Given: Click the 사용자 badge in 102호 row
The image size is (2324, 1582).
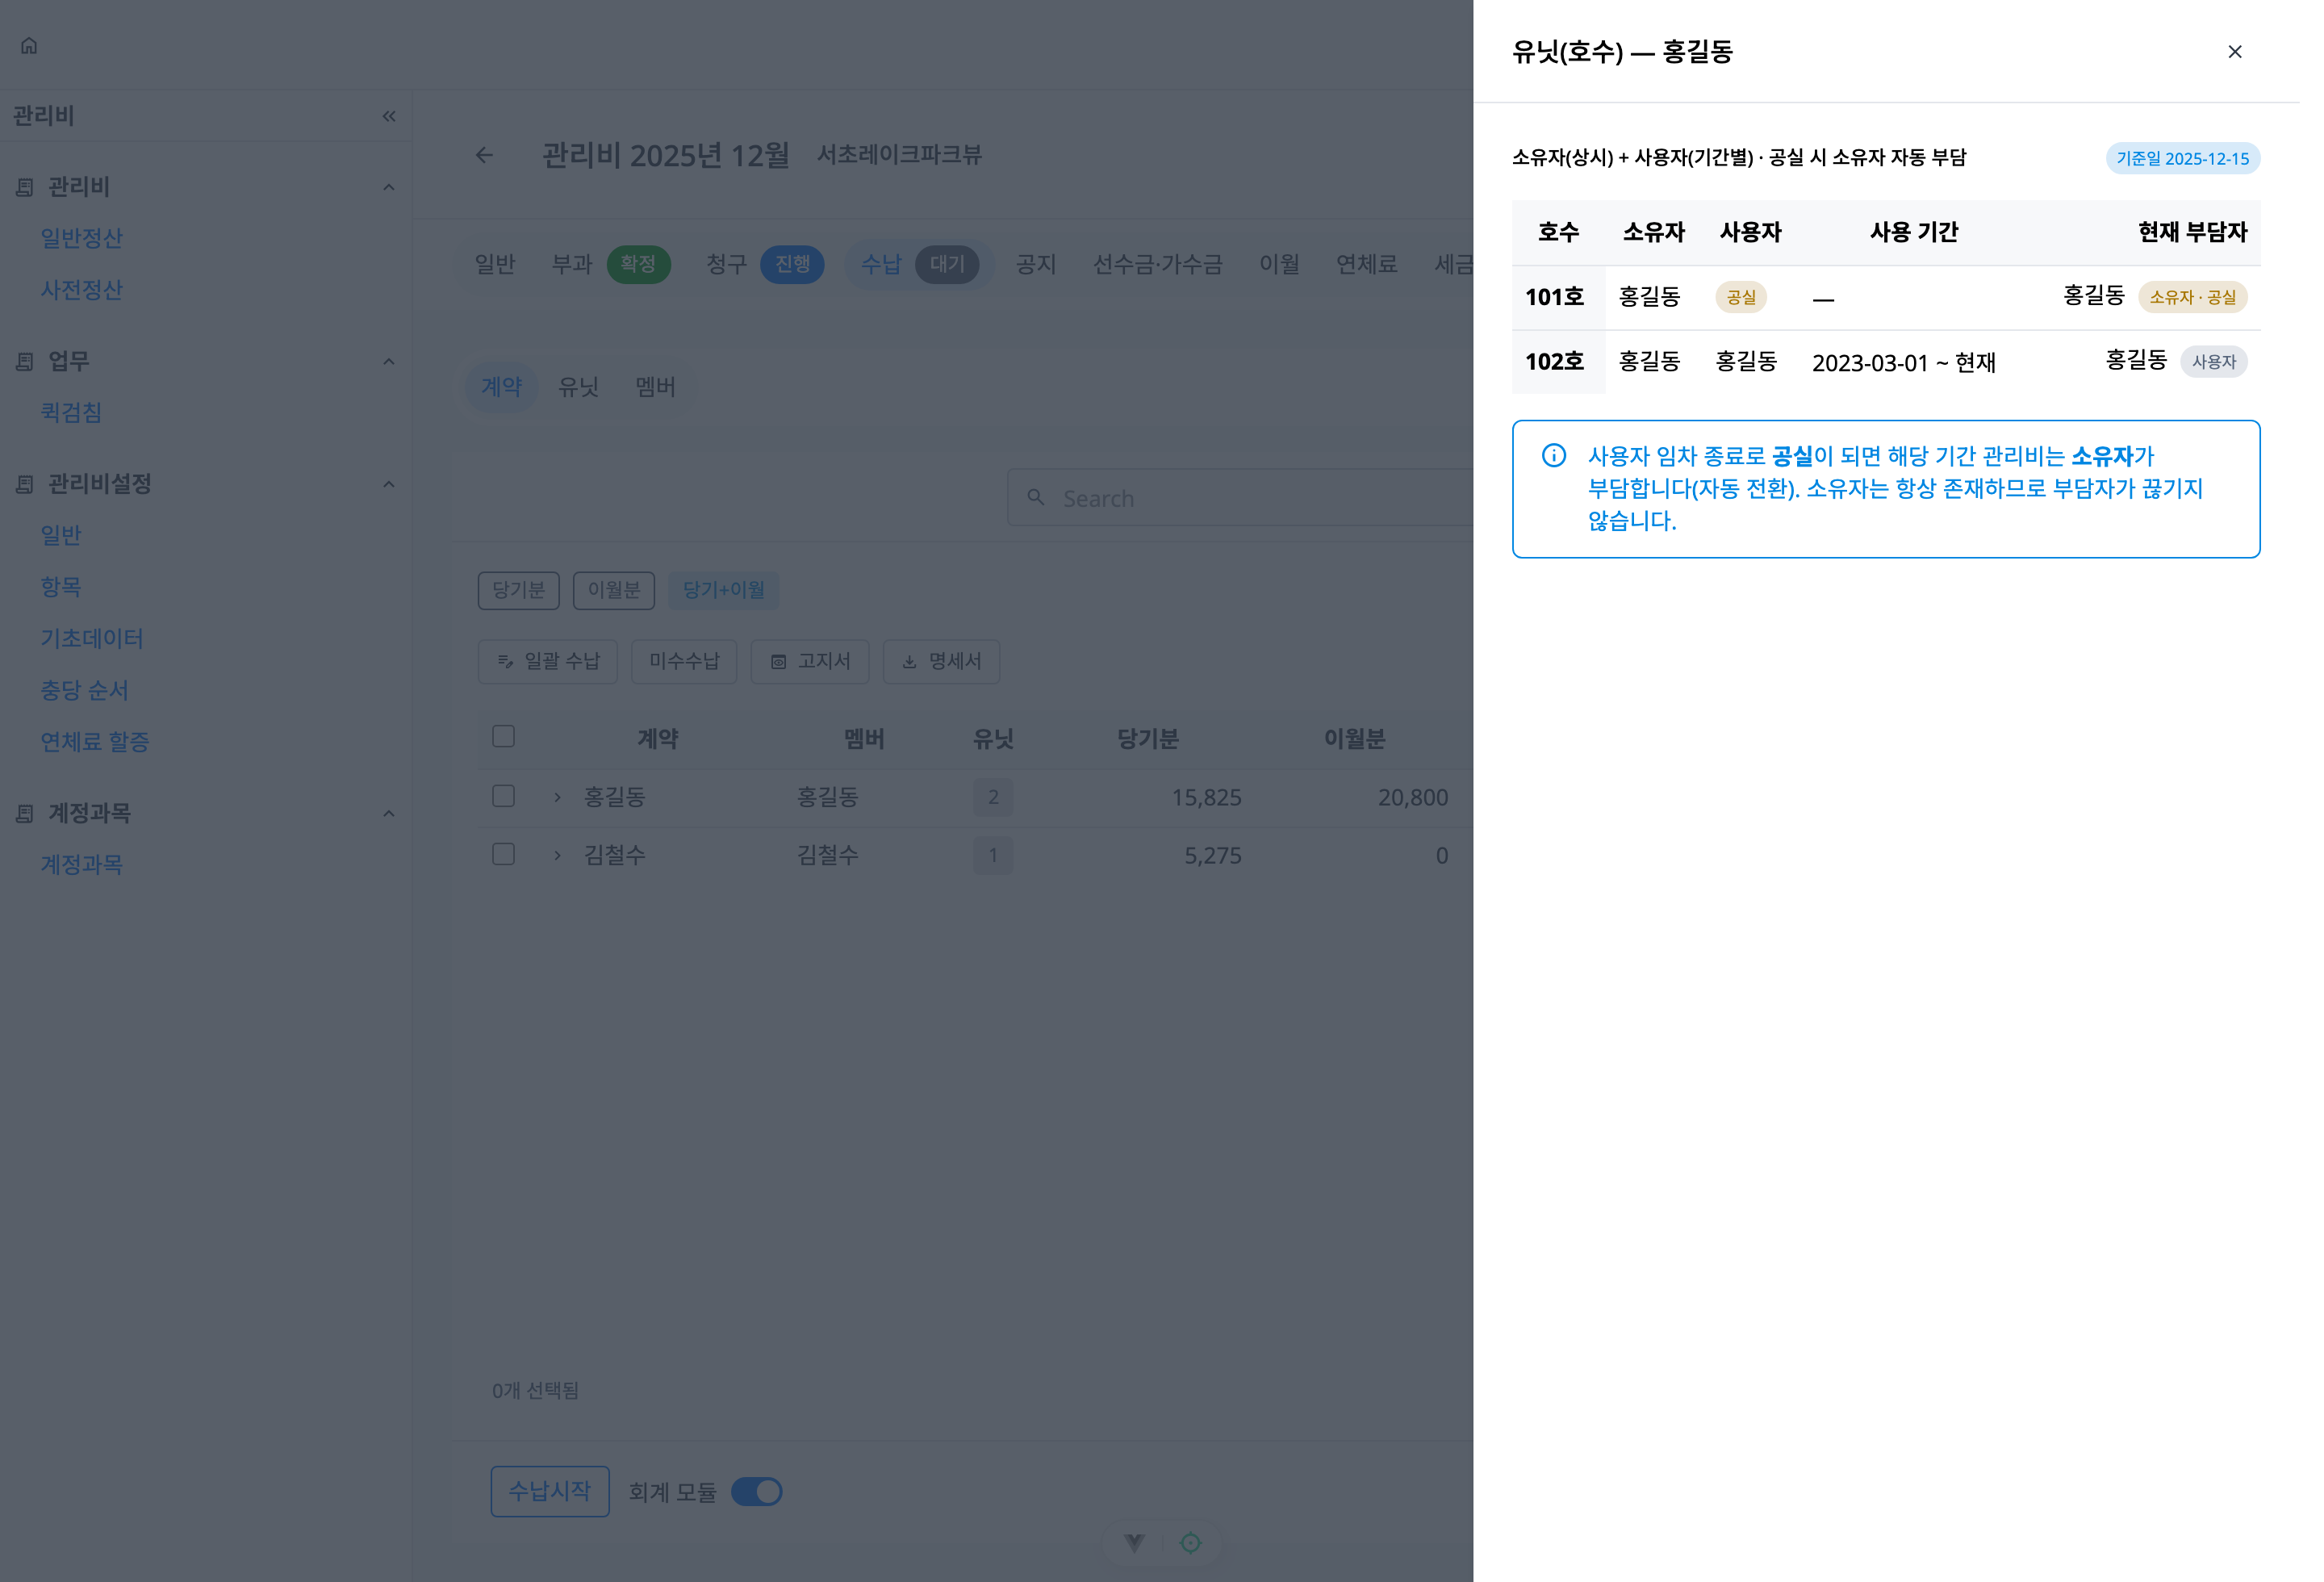Looking at the screenshot, I should point(2214,362).
